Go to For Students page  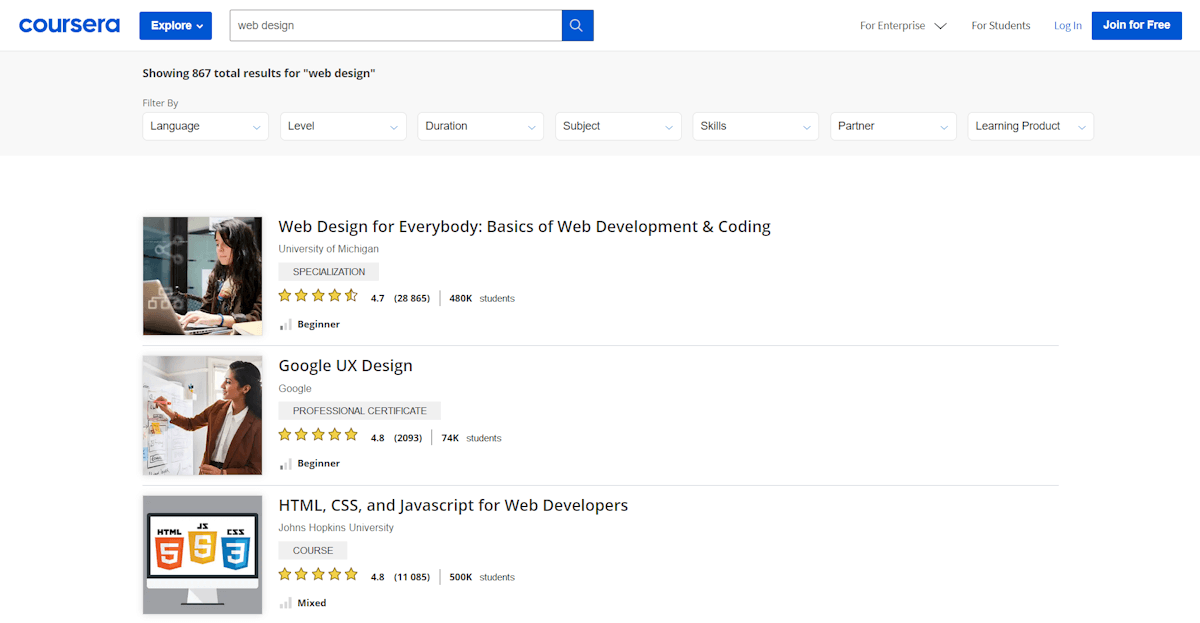[x=1001, y=26]
